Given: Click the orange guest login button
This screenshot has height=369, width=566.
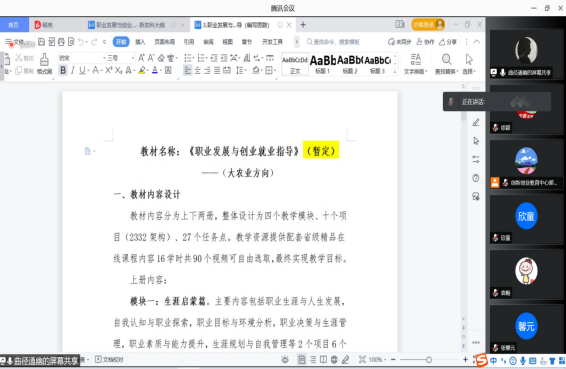Looking at the screenshot, I should [x=428, y=25].
